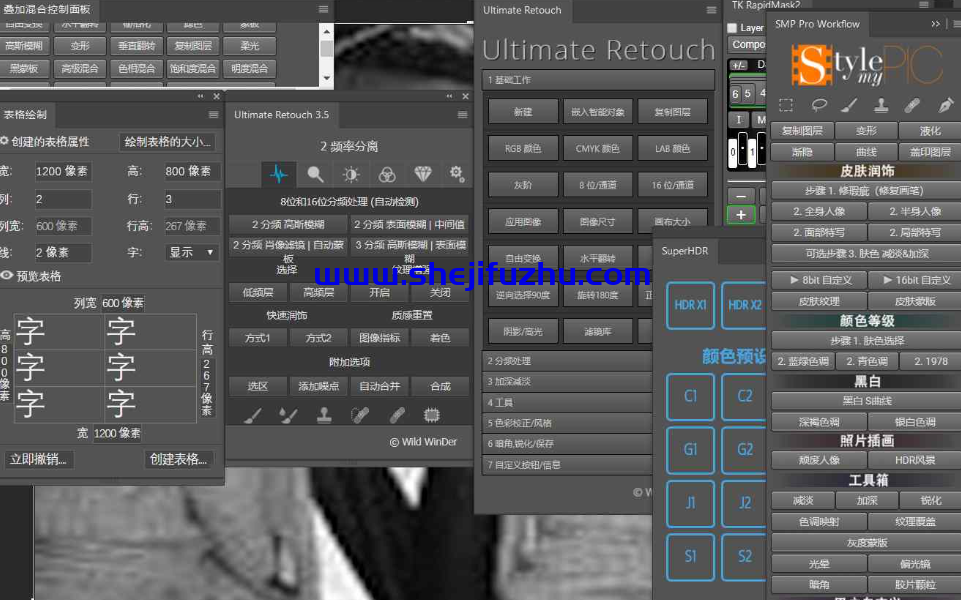This screenshot has width=961, height=600.
Task: Open the Ultimate Retouch 3.5 panel menu icon
Action: click(462, 115)
